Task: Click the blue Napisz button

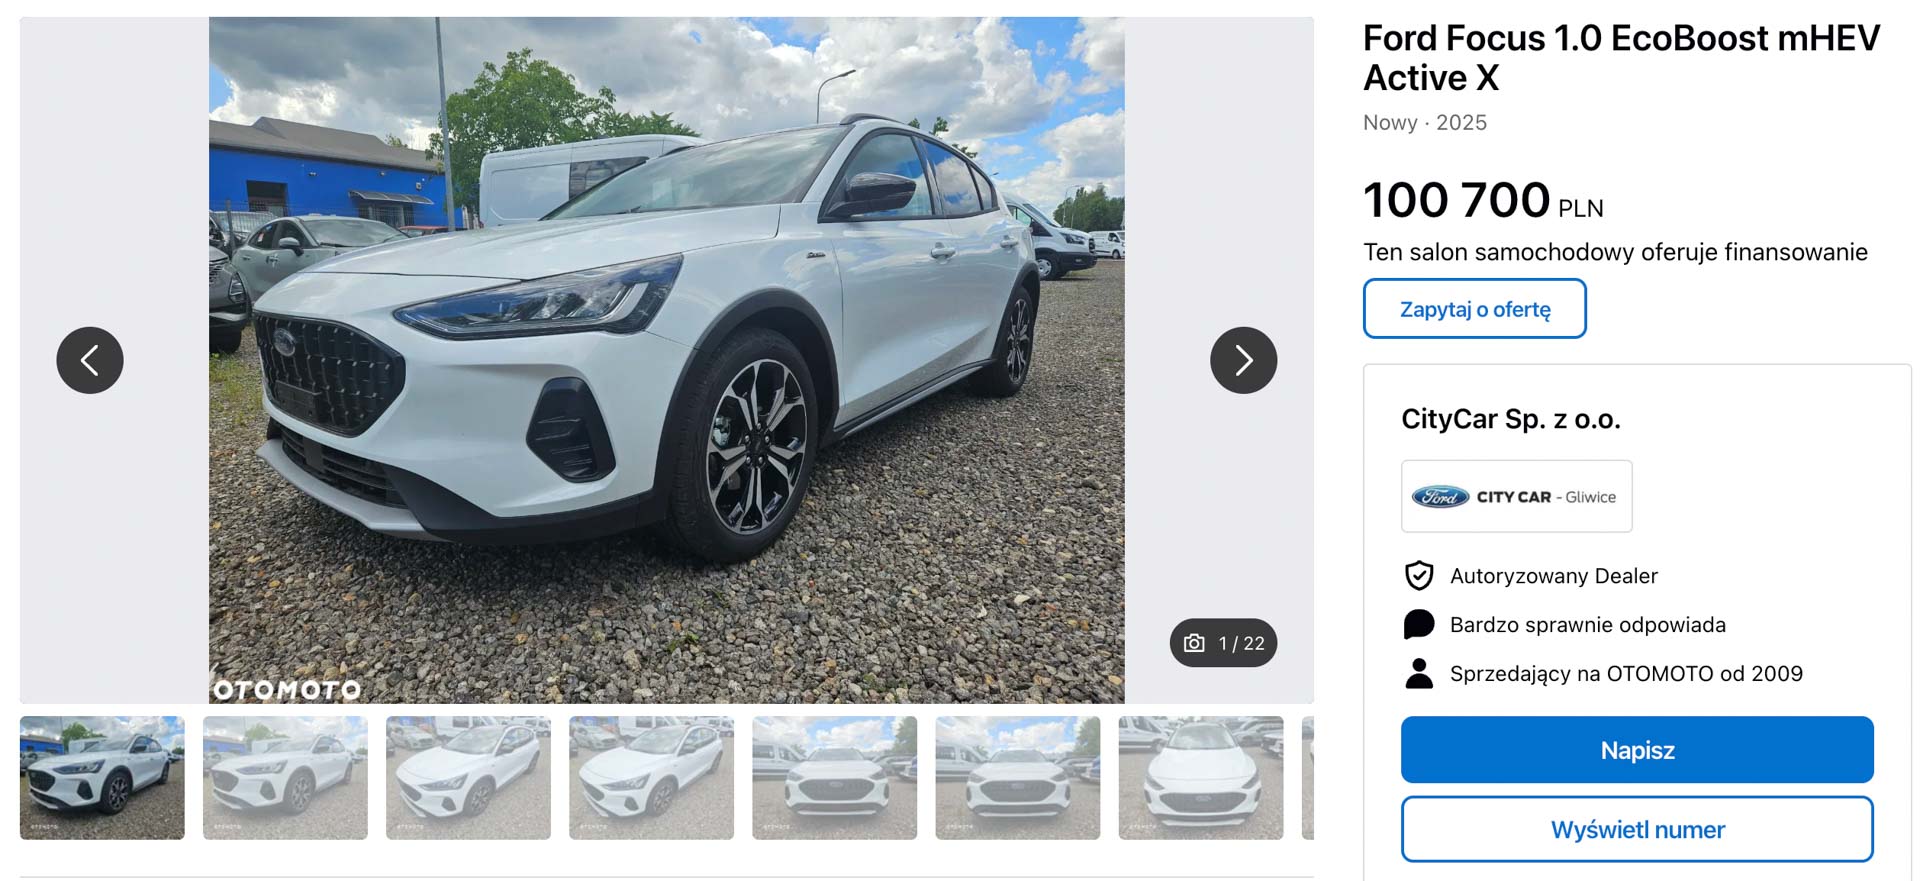Action: point(1637,750)
